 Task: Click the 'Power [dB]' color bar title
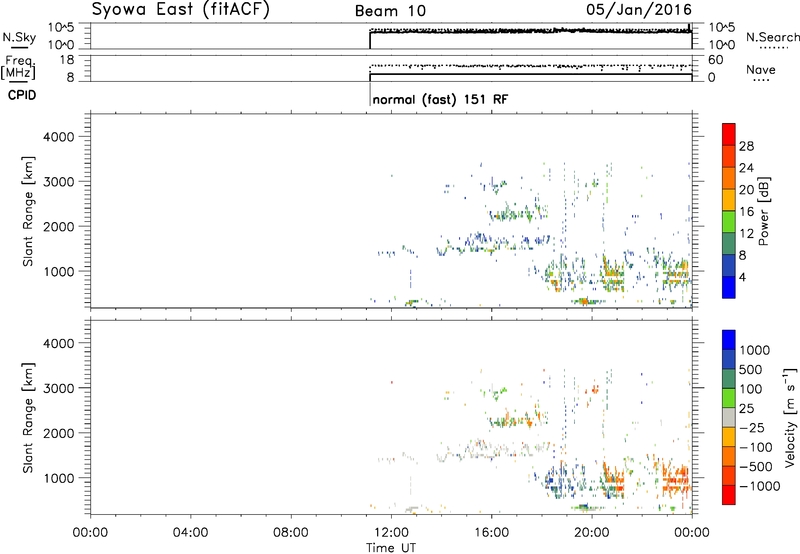click(x=763, y=211)
